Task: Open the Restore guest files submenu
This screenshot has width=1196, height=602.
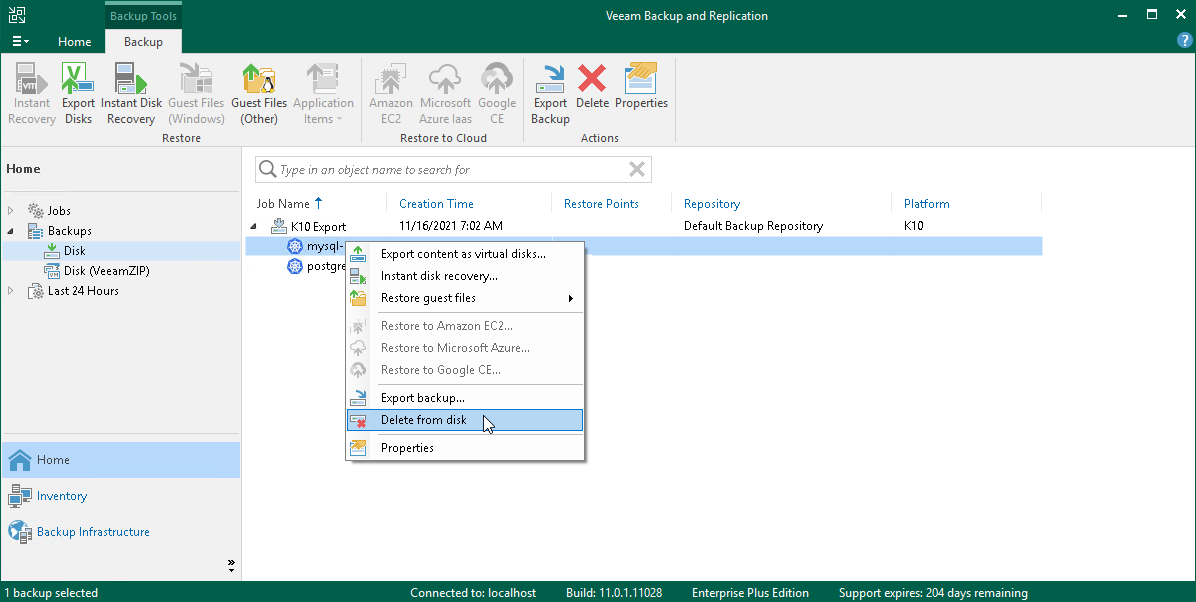Action: 465,298
